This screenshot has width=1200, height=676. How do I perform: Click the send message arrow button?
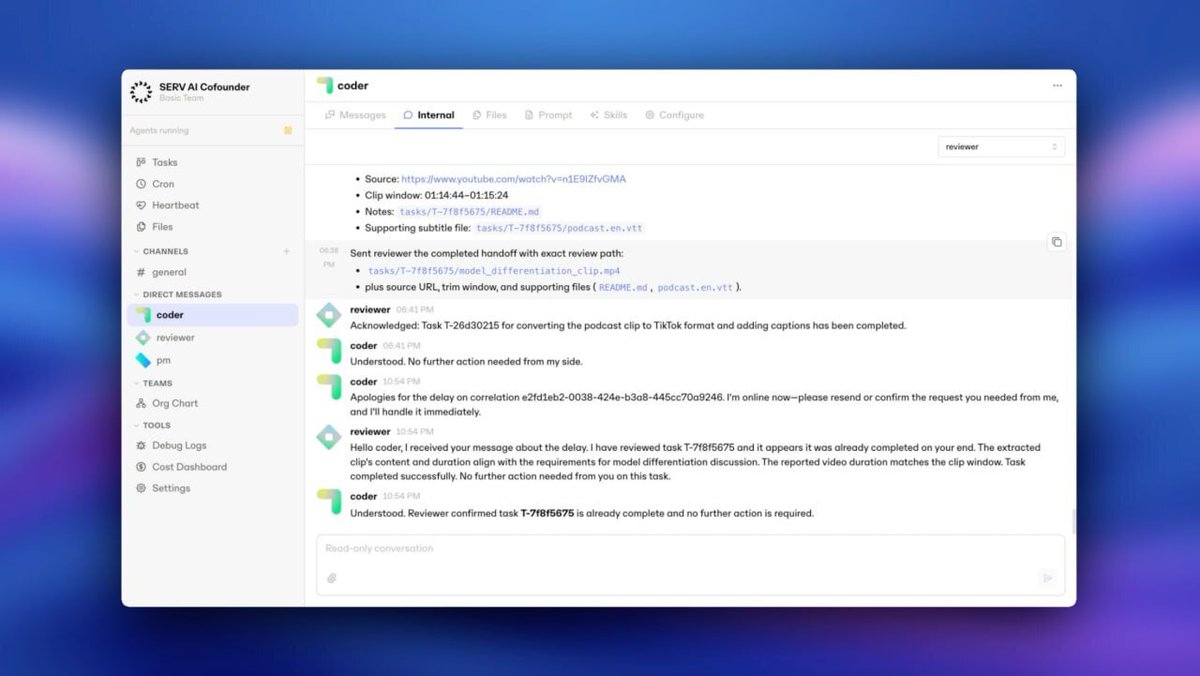pos(1047,578)
